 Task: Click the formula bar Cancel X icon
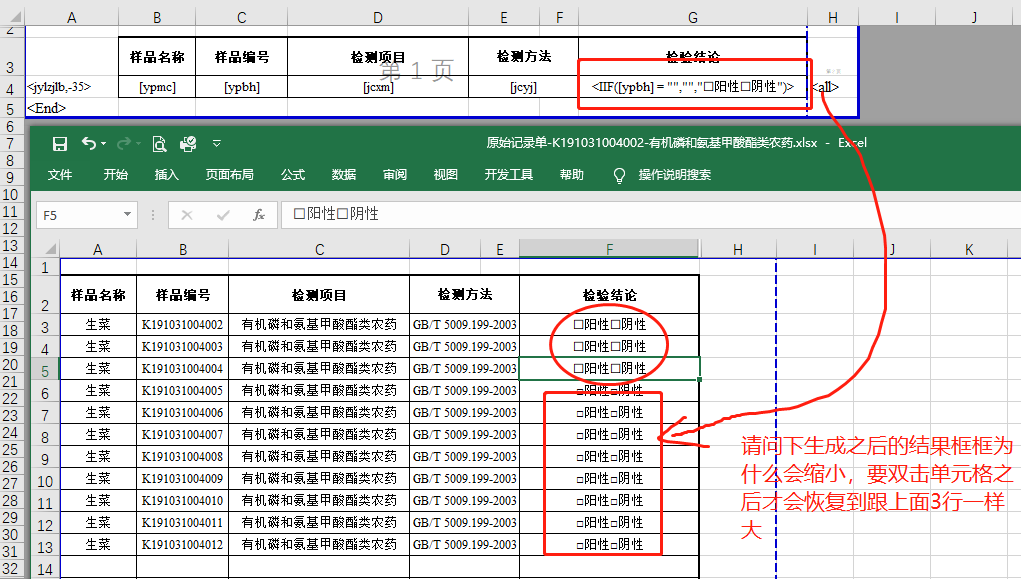pyautogui.click(x=187, y=214)
